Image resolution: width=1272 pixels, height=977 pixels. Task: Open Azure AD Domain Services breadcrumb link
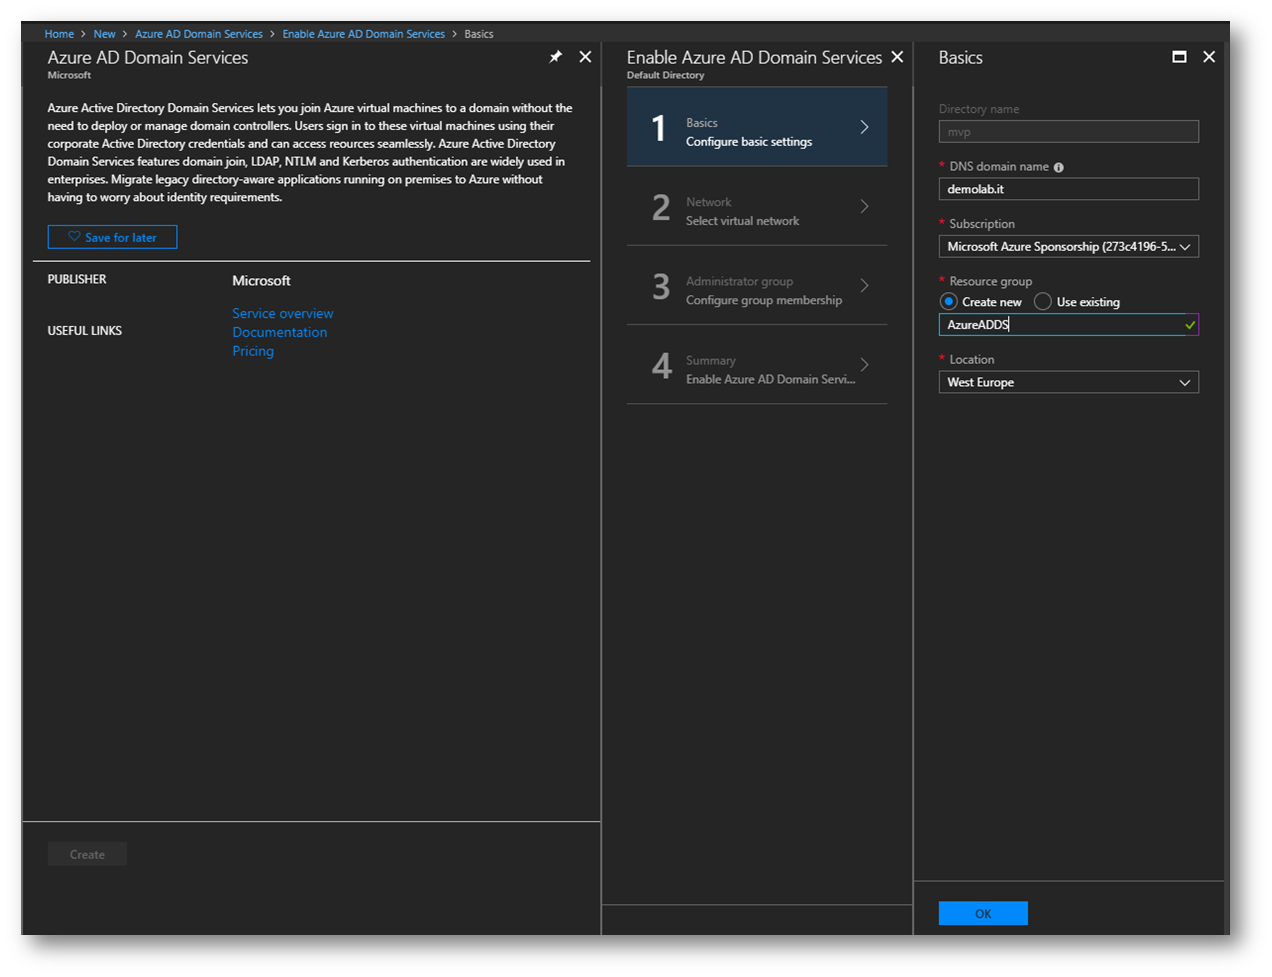coord(199,34)
